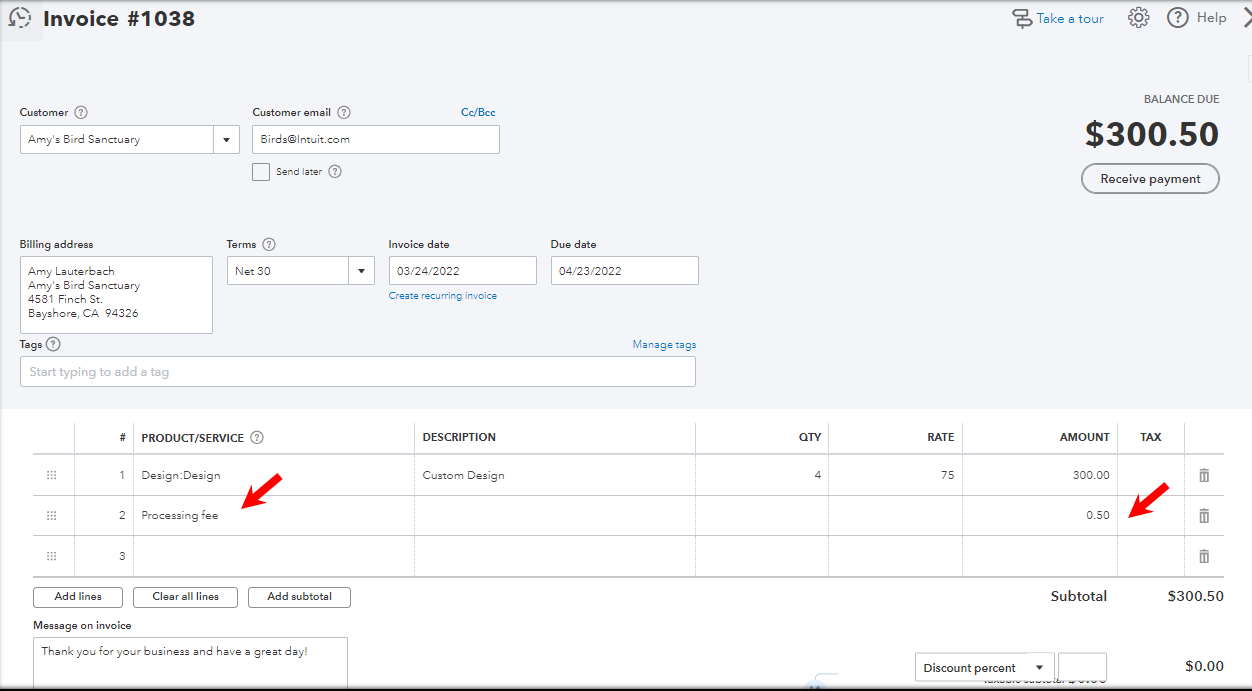Click the drag handle on line 1
The height and width of the screenshot is (691, 1252).
click(x=52, y=475)
